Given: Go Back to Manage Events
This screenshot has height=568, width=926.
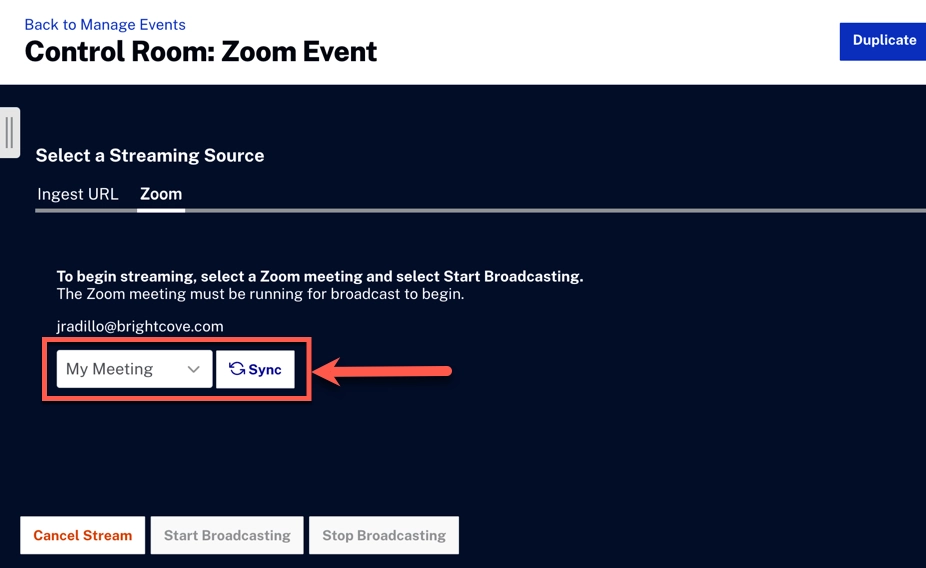Looking at the screenshot, I should (105, 24).
